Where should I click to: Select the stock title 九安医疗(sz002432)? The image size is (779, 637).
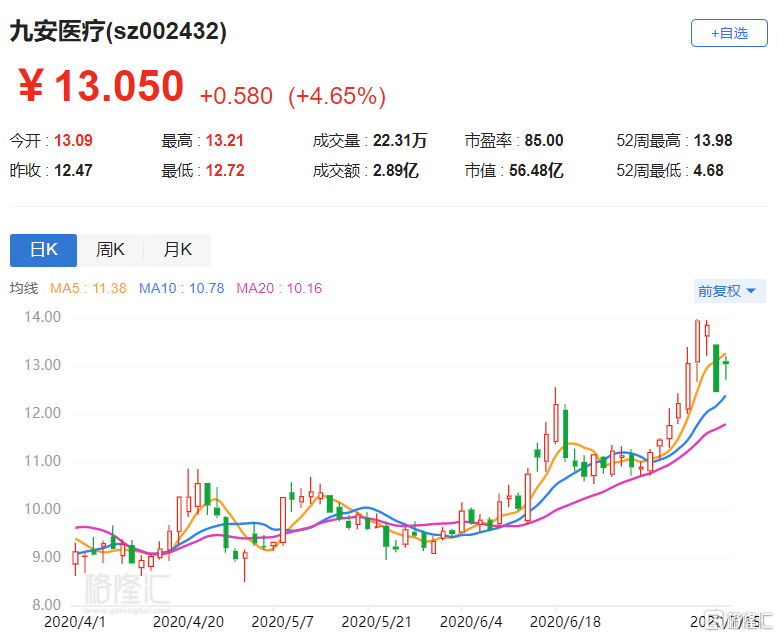[x=118, y=31]
